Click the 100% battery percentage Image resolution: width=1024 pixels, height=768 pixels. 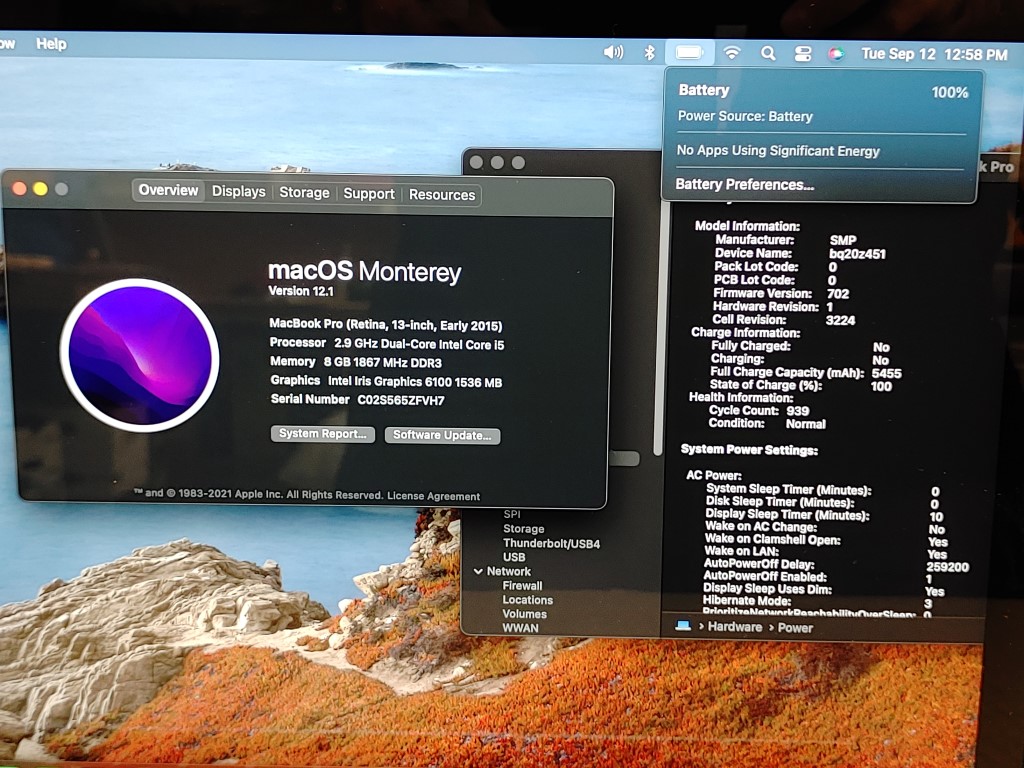tap(950, 93)
